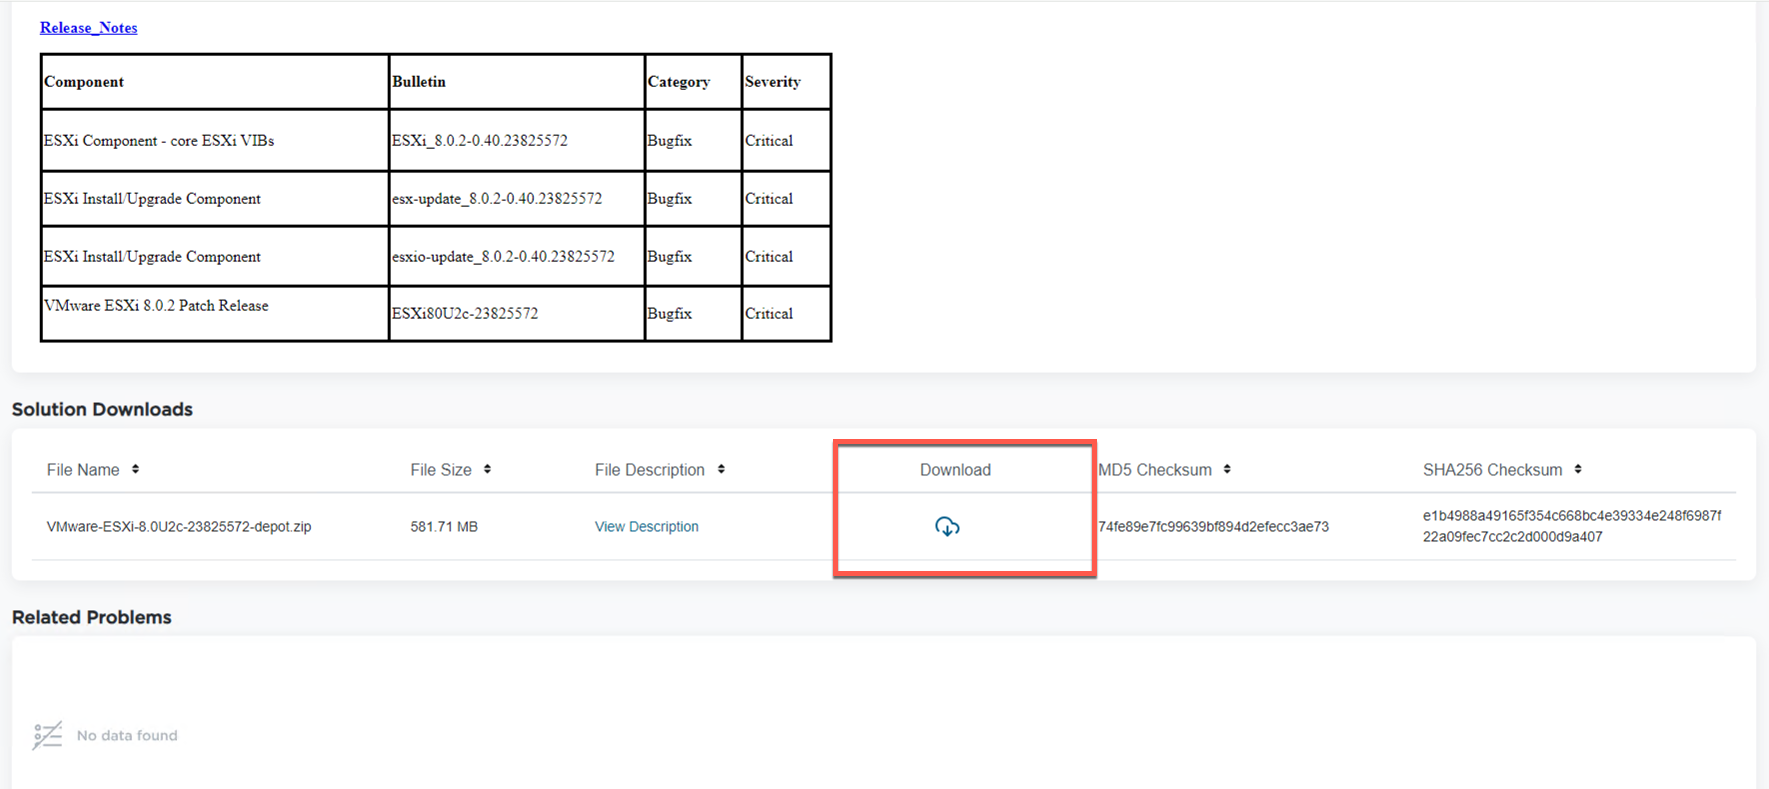
Task: Click the cloud download icon
Action: tap(947, 526)
